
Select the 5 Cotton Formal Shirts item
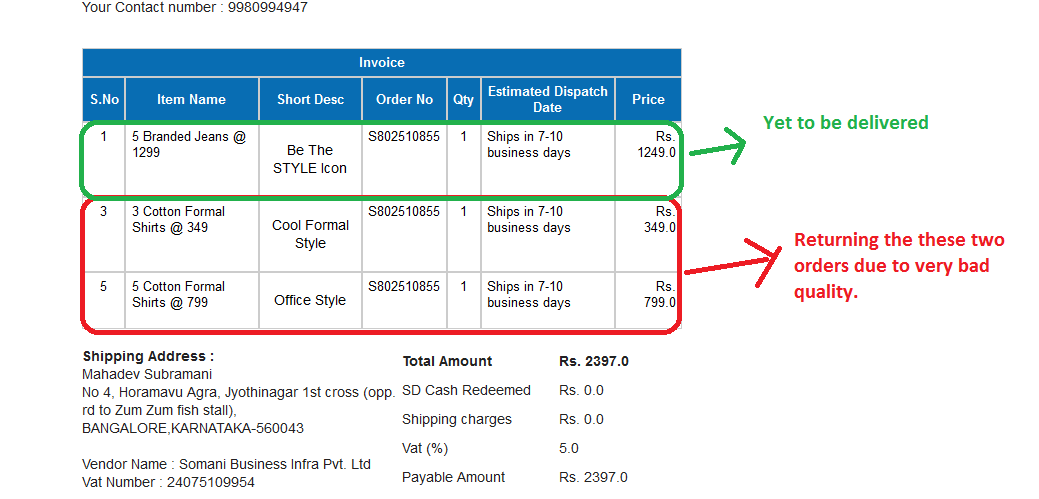click(x=178, y=294)
